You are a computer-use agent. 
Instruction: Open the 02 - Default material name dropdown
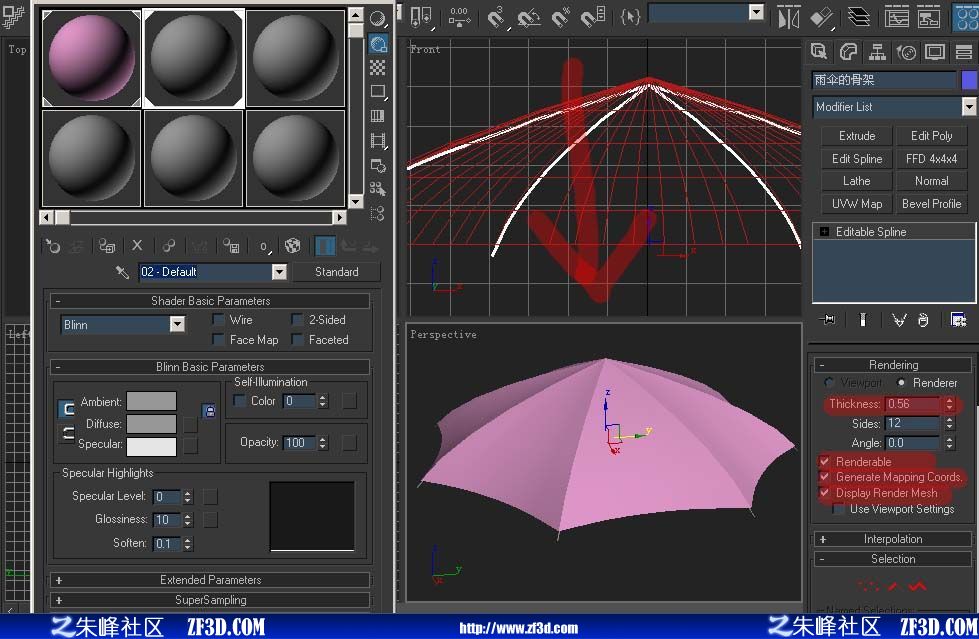click(x=279, y=272)
